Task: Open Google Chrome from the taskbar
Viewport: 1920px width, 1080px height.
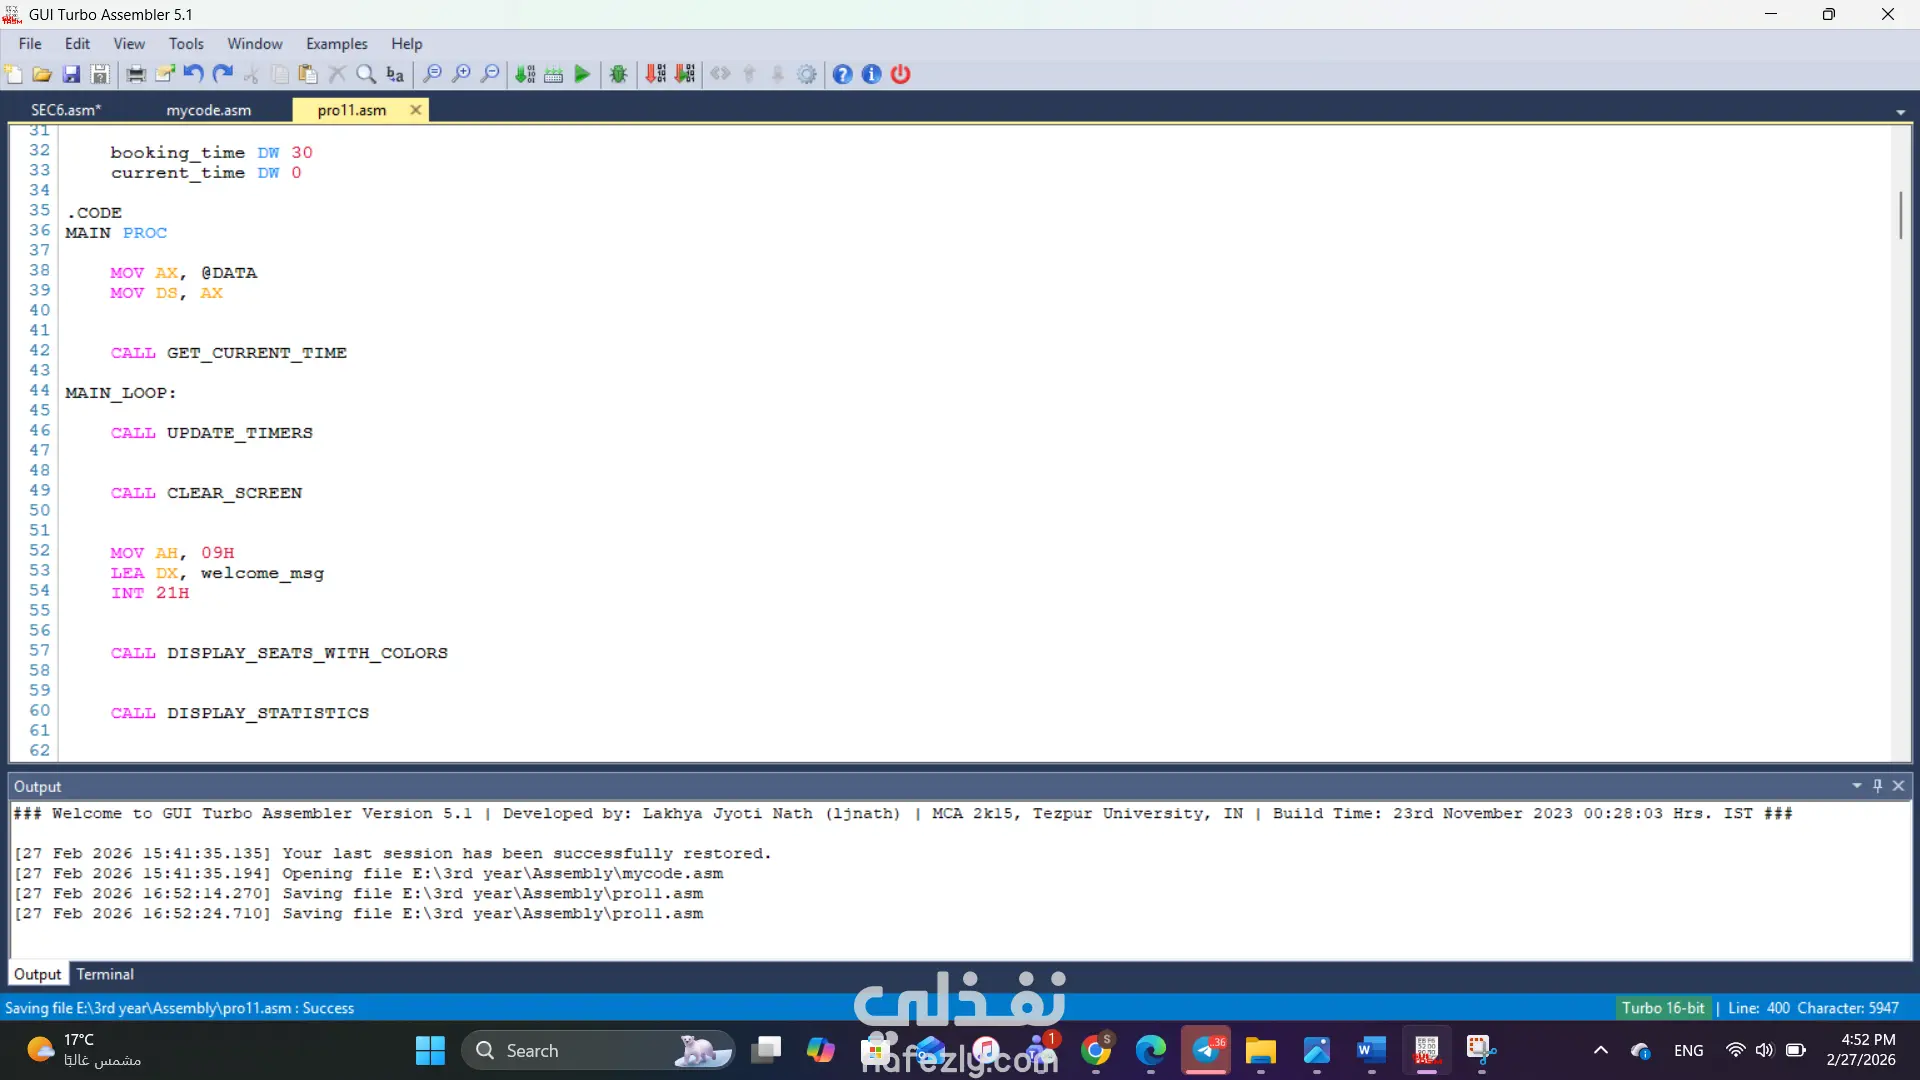Action: coord(1097,1050)
